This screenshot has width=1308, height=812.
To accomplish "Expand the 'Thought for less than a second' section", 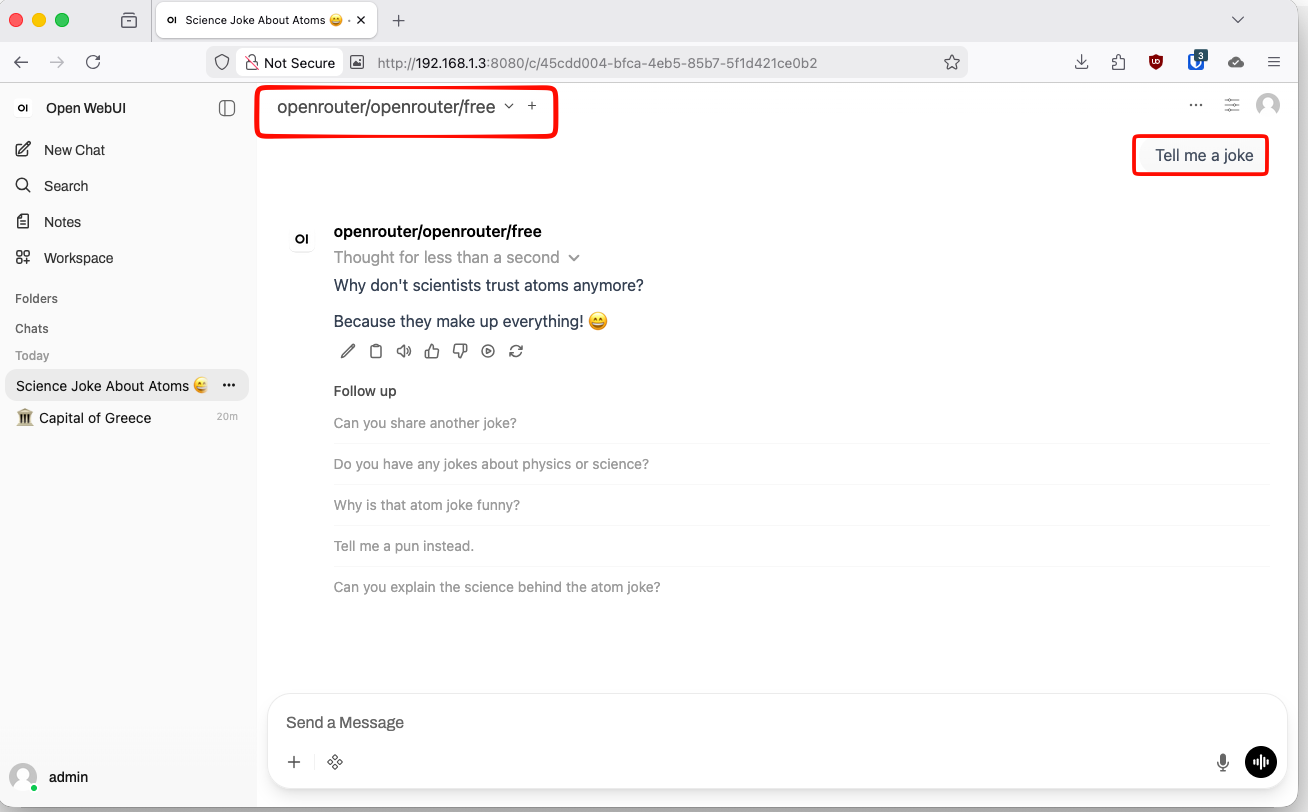I will [457, 258].
